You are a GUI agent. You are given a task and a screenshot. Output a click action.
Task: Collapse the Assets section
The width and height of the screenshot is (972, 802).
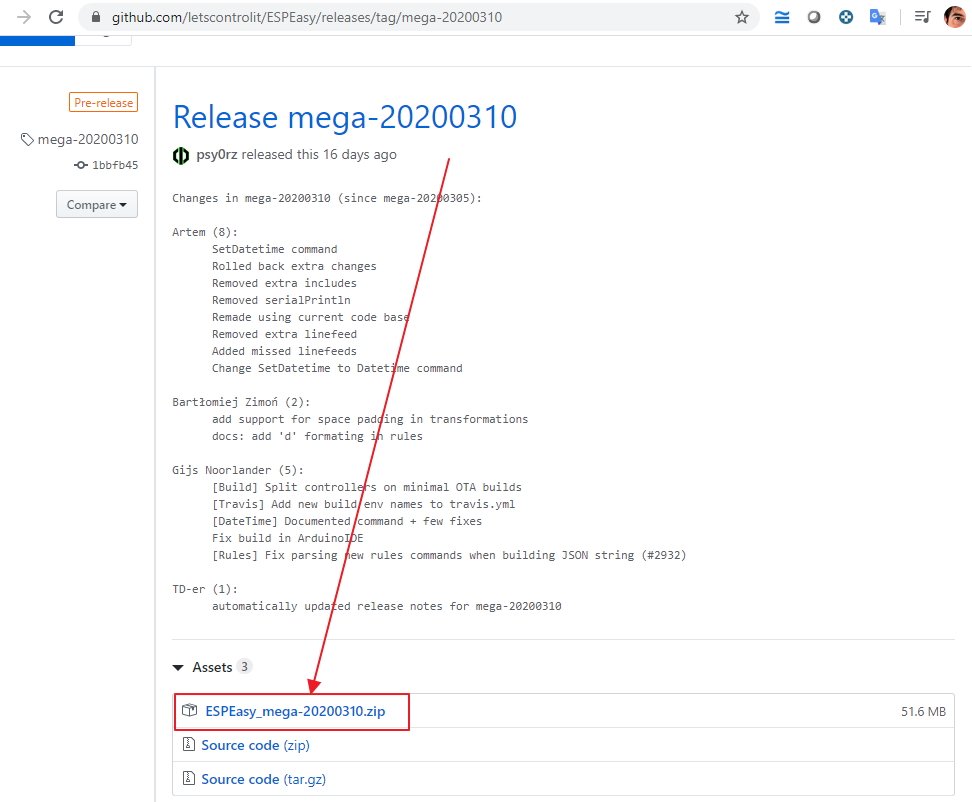click(x=178, y=667)
